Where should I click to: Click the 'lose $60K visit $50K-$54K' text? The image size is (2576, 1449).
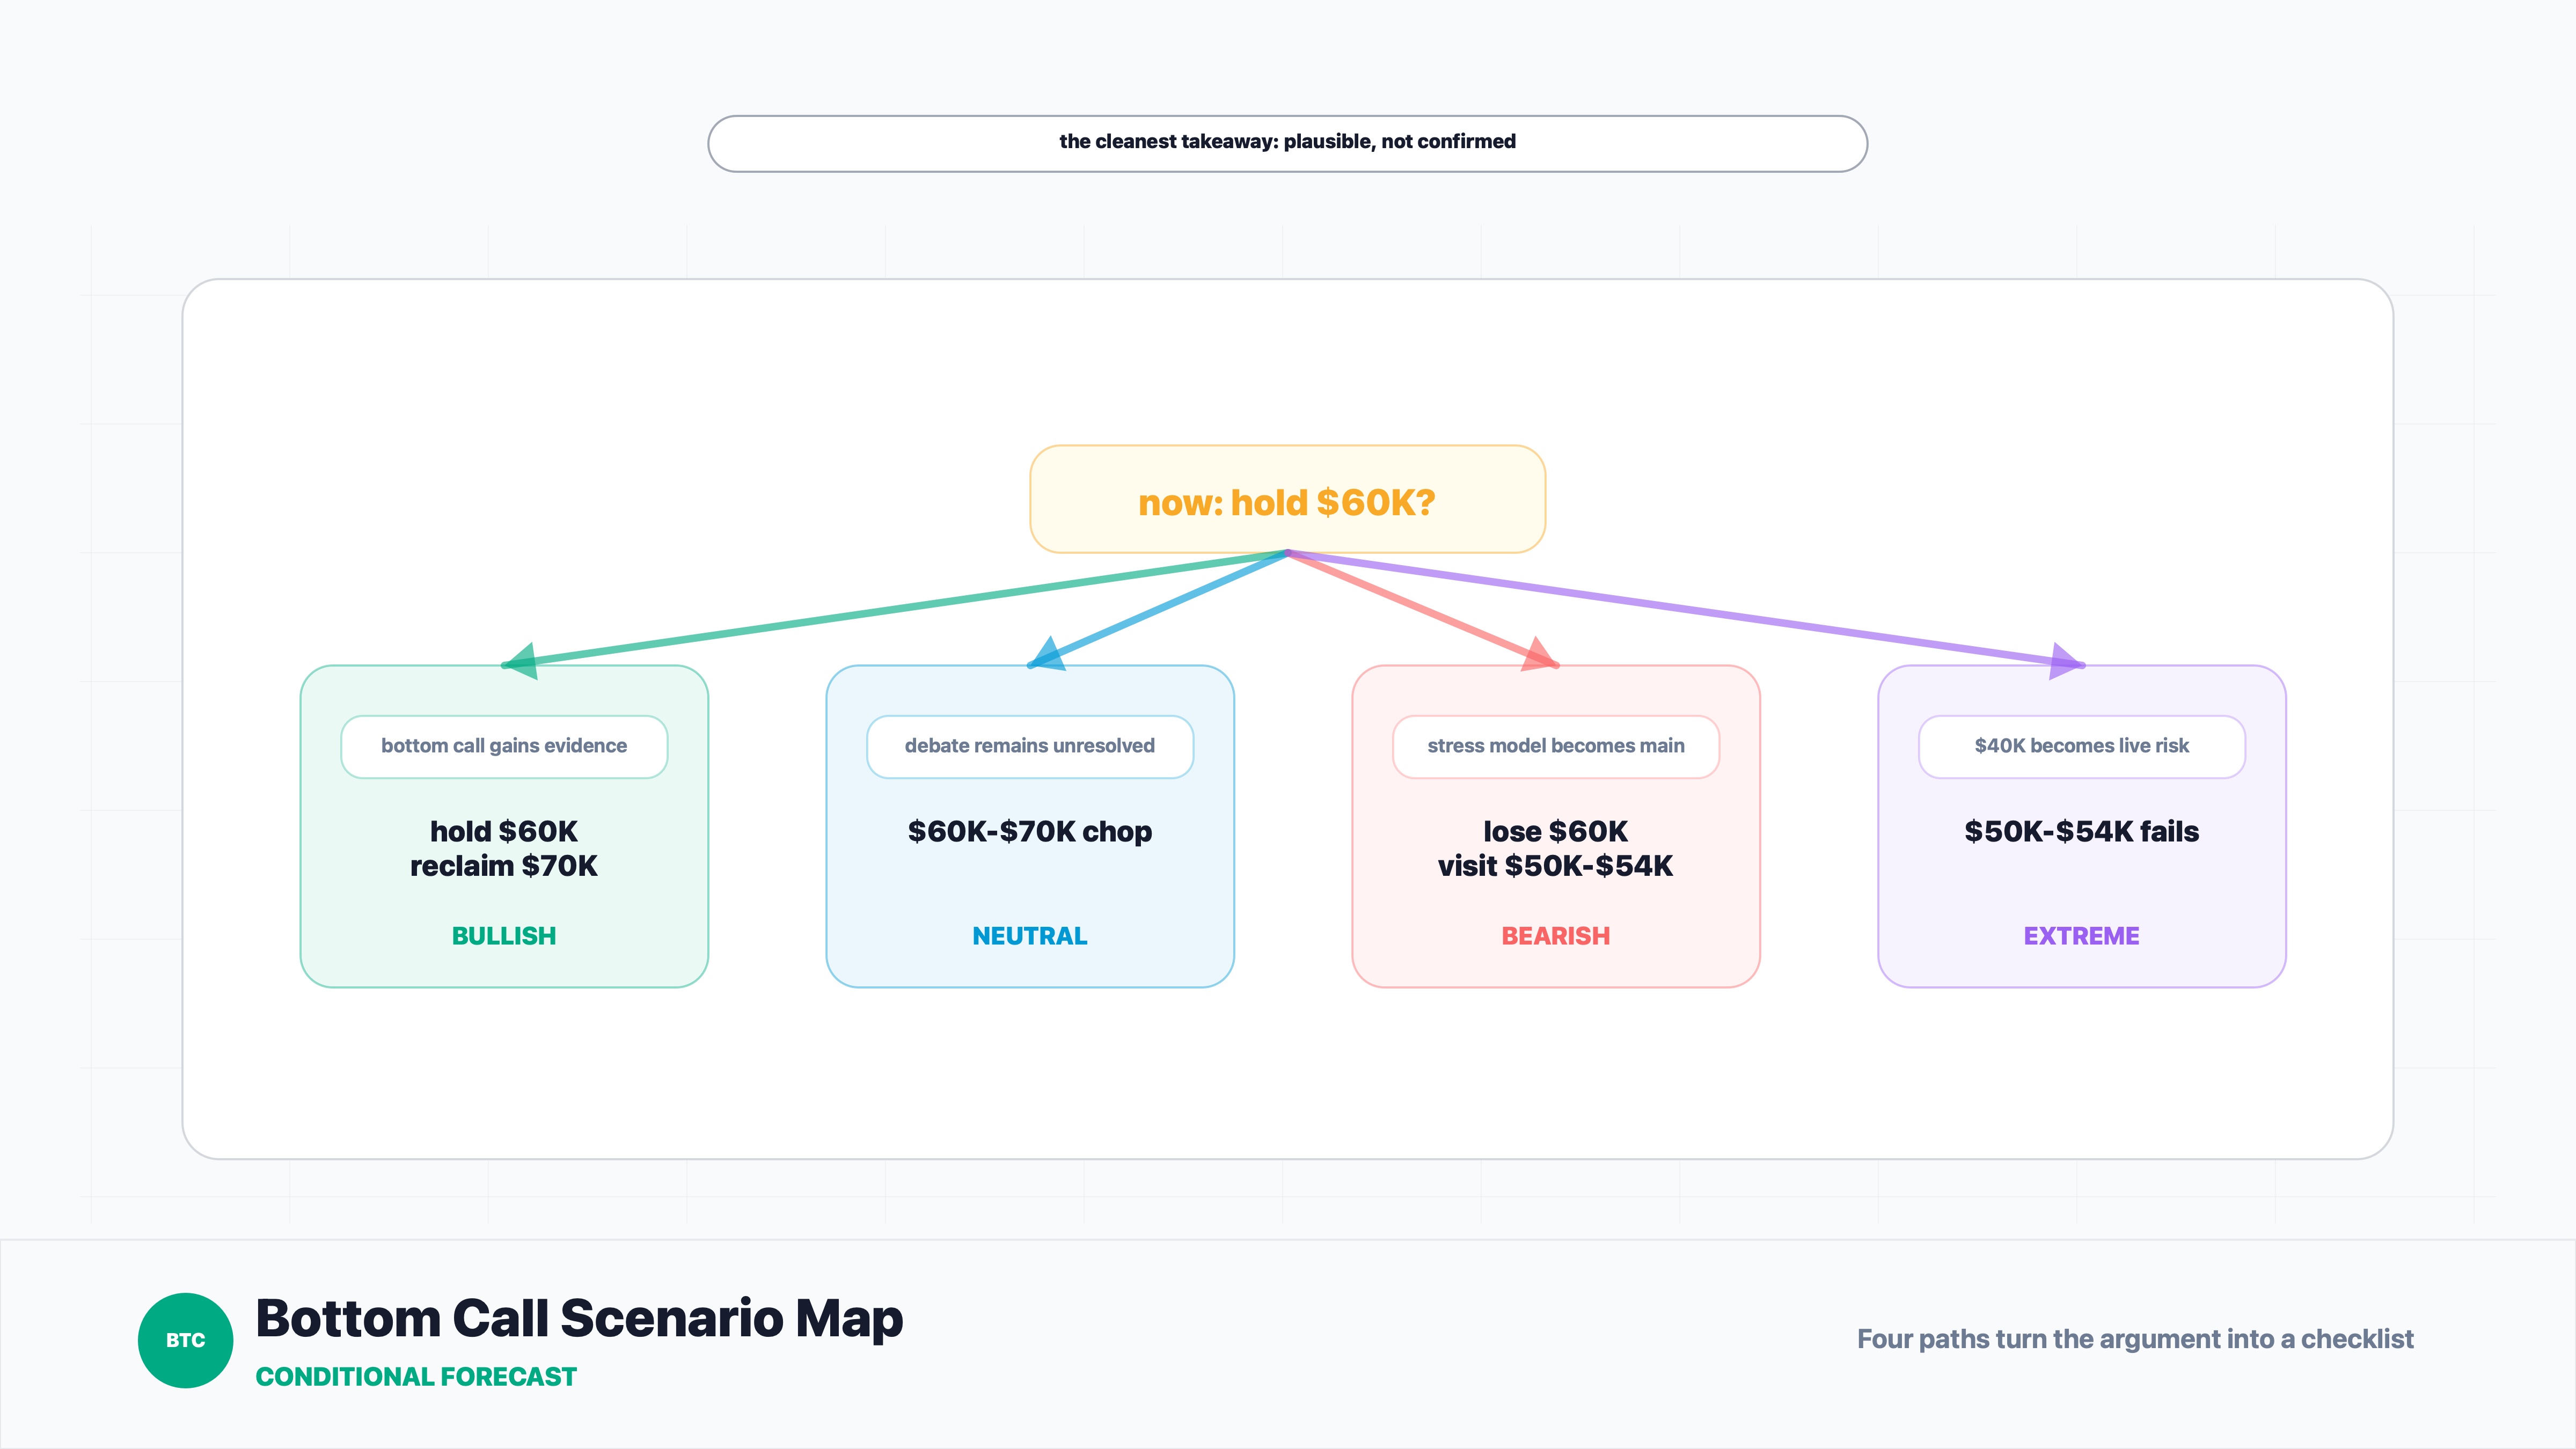click(x=1555, y=848)
